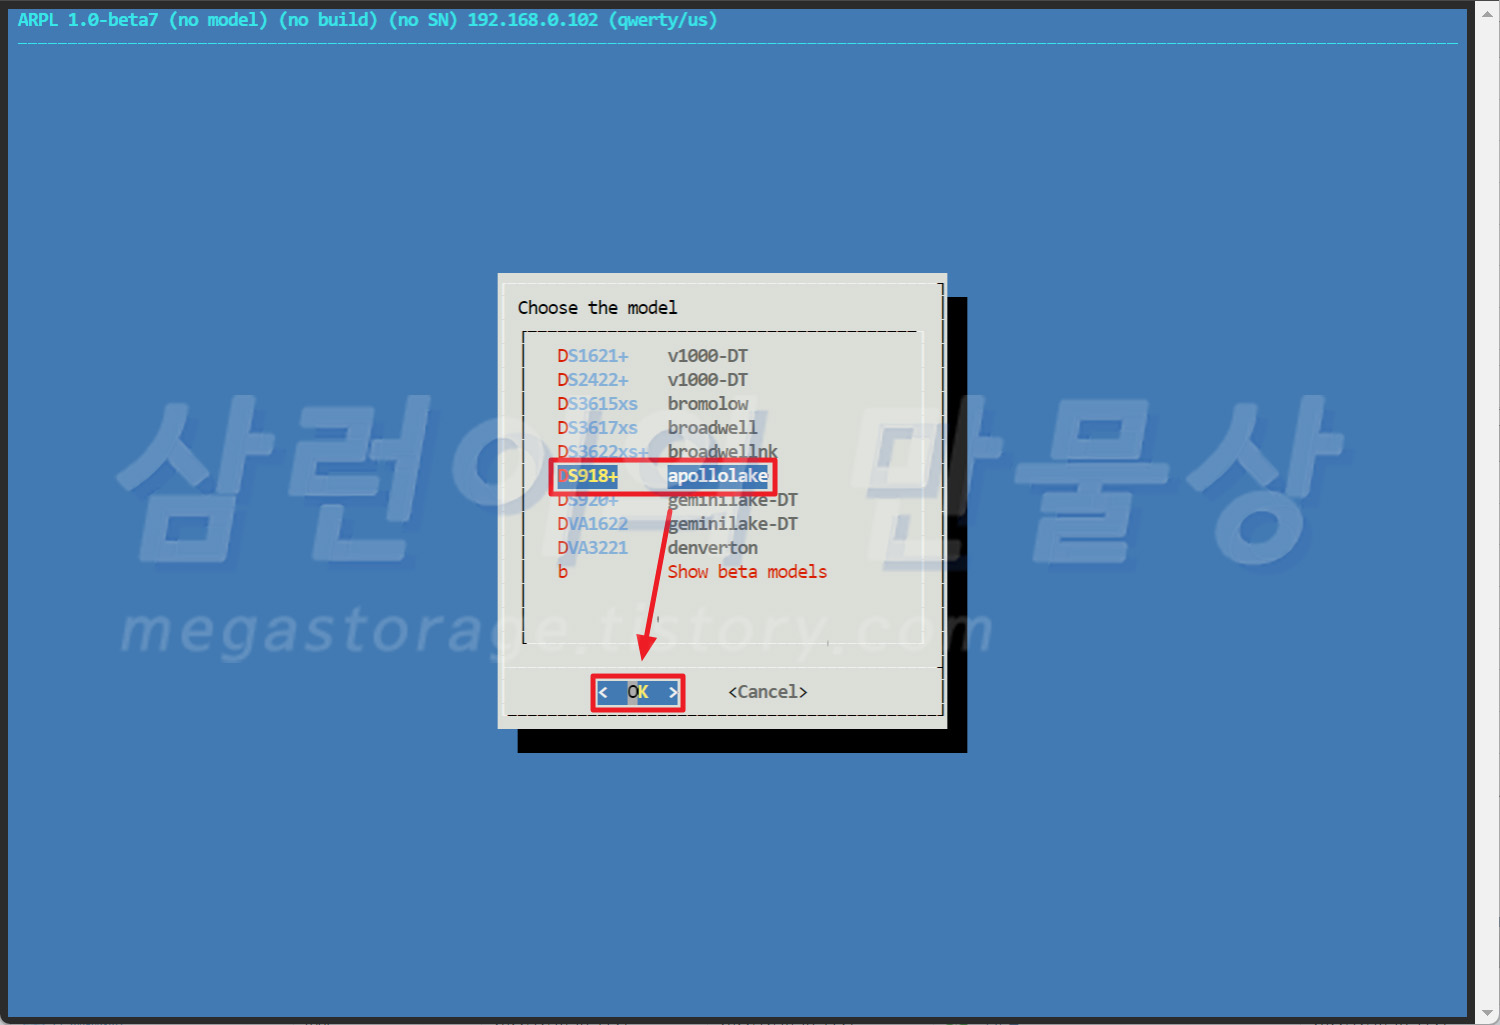1500x1025 pixels.
Task: Select the DS1621+ v1000-DT model
Action: click(x=652, y=356)
